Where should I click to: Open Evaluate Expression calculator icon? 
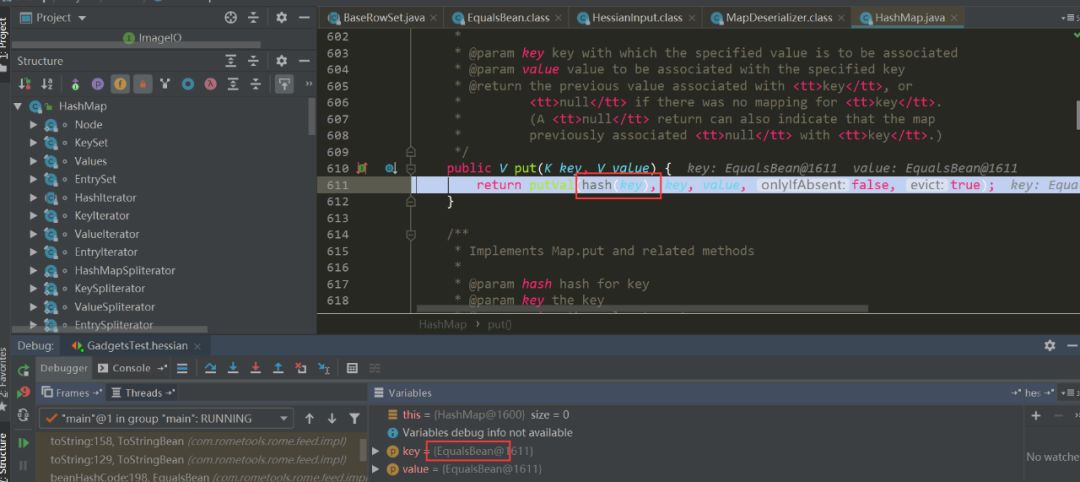tap(352, 368)
